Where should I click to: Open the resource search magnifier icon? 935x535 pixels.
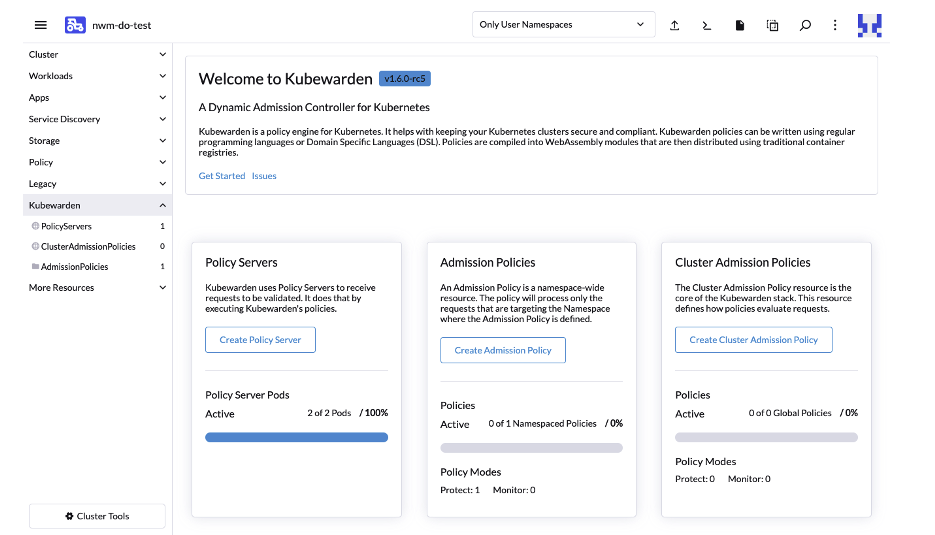tap(805, 25)
